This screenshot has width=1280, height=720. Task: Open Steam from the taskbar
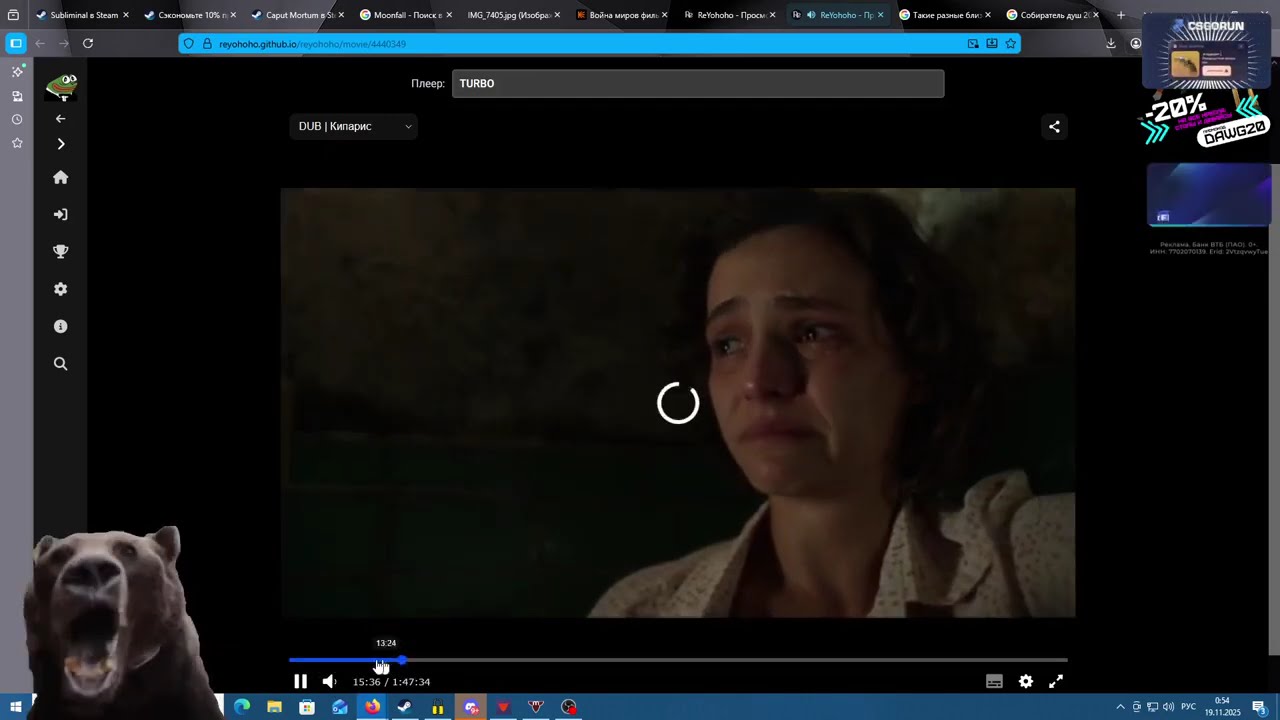tap(405, 707)
